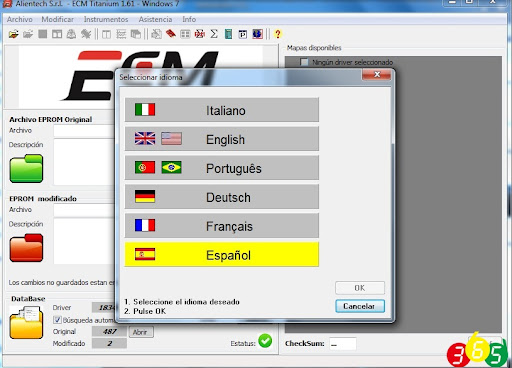Image resolution: width=512 pixels, height=368 pixels.
Task: Open the Modificar menu
Action: point(57,19)
